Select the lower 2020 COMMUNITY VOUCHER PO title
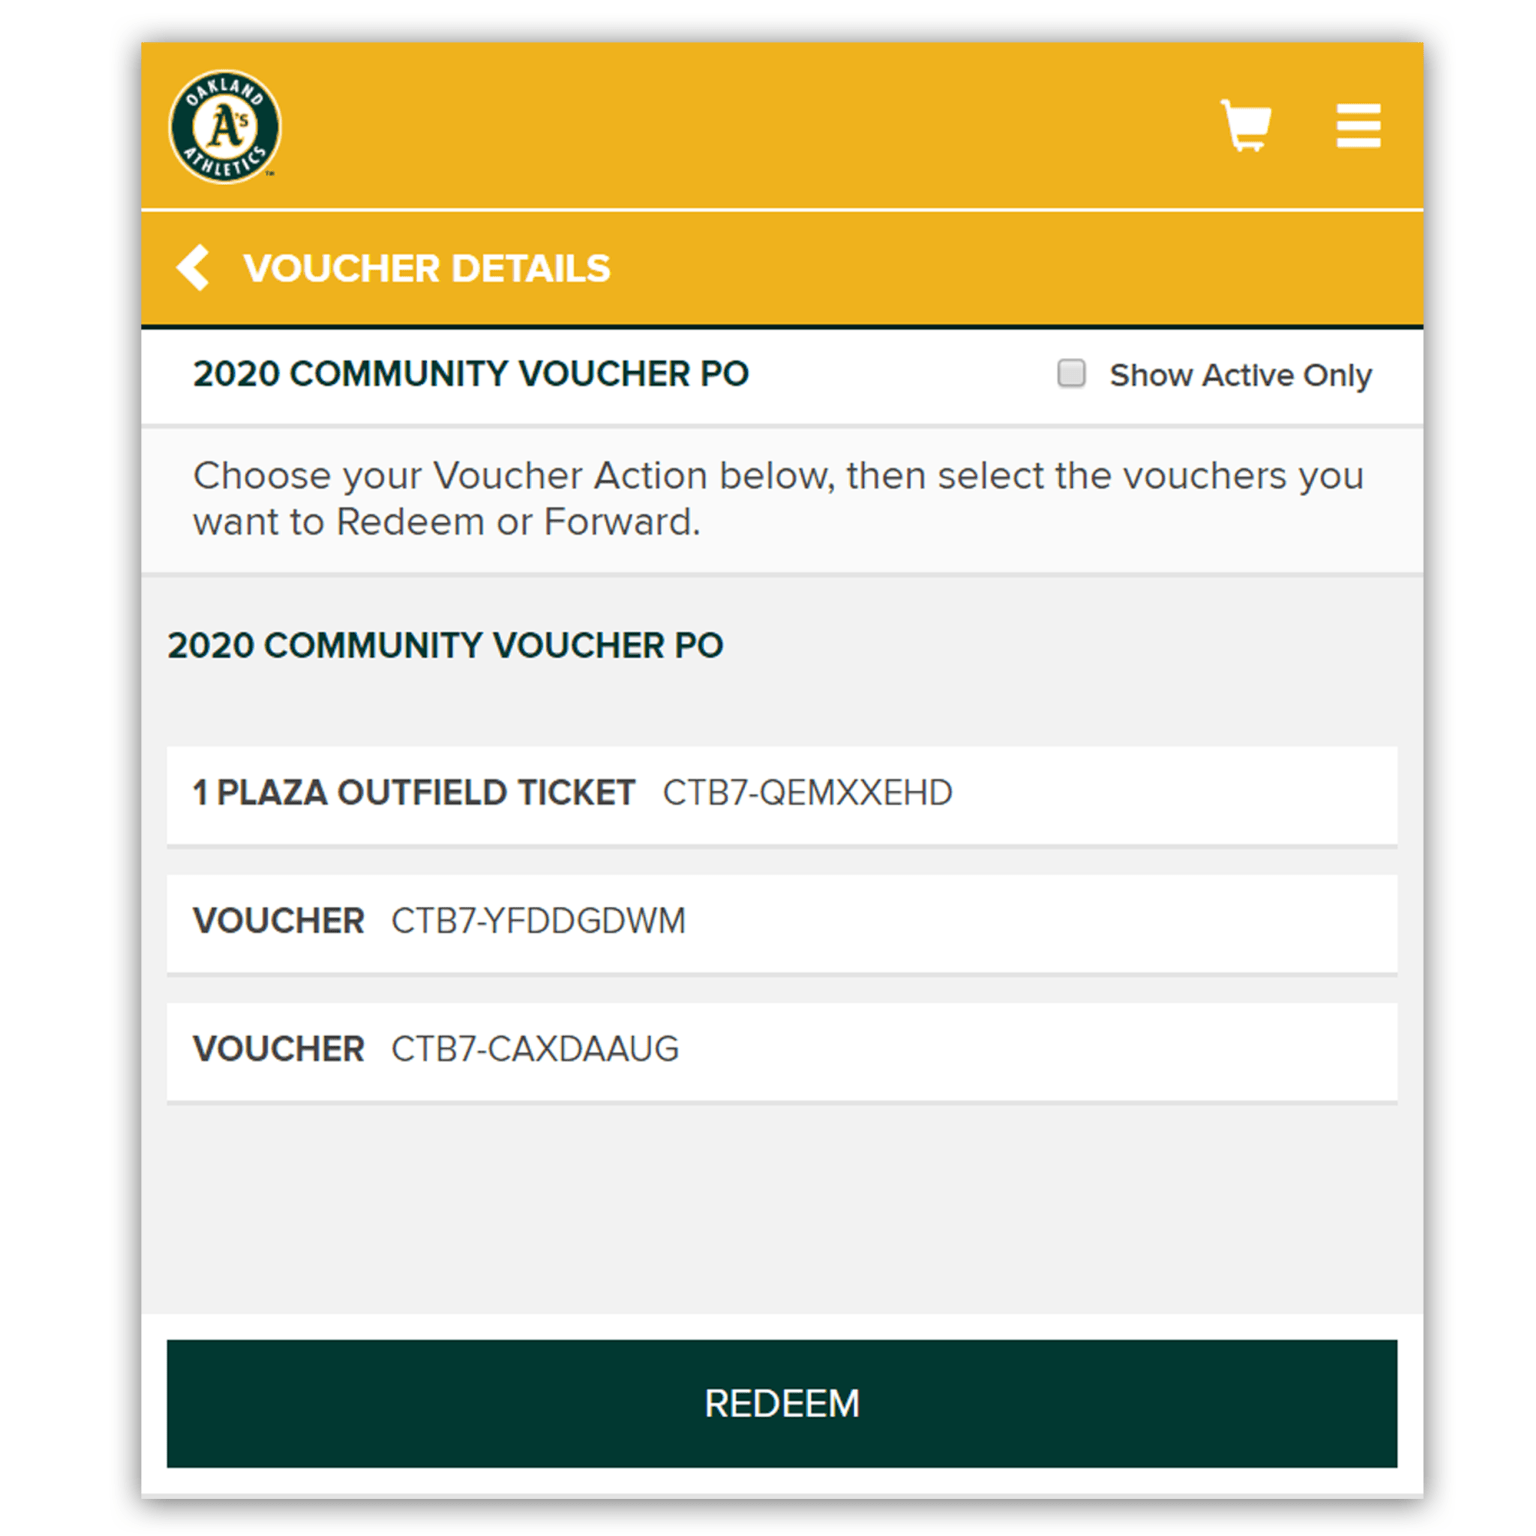The height and width of the screenshot is (1536, 1536). click(446, 645)
